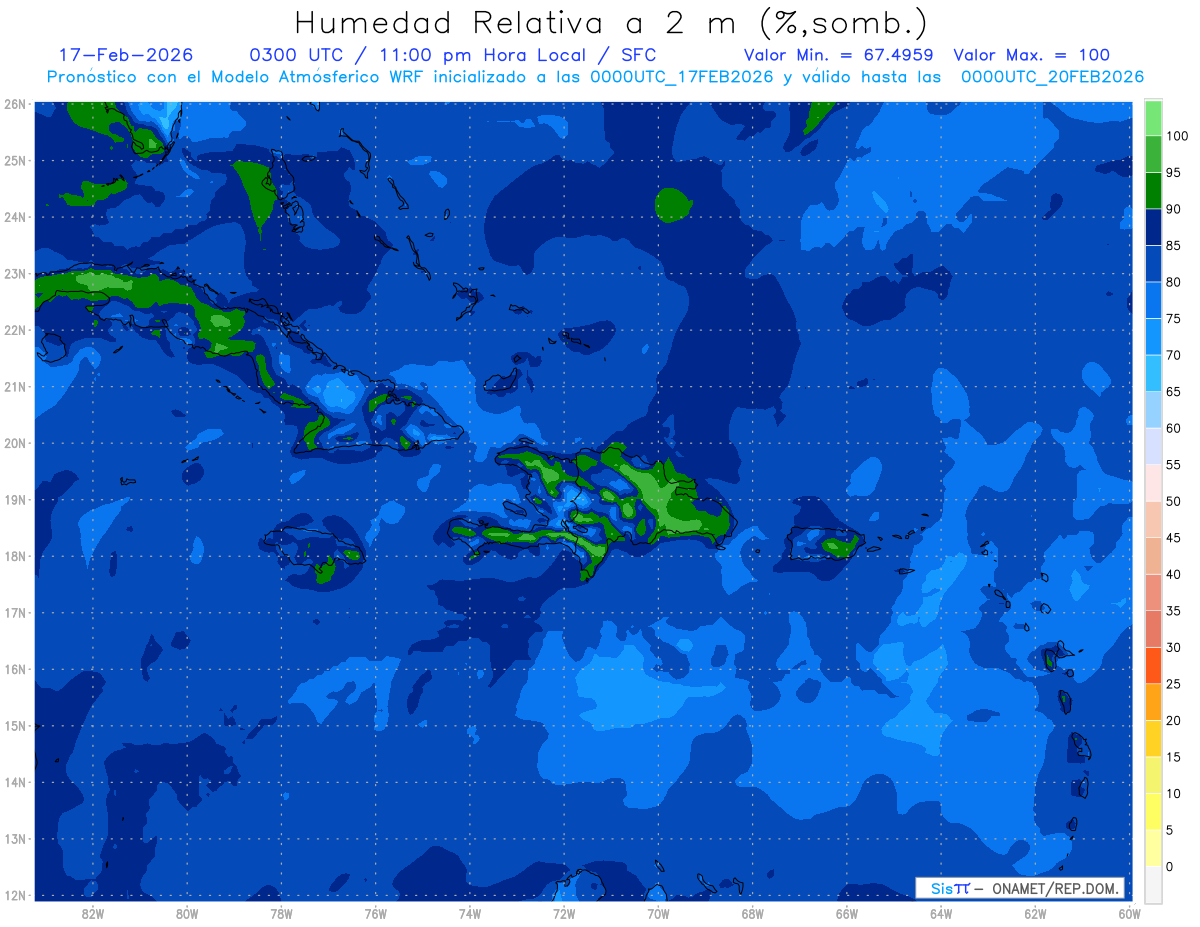Click the longitude label "66W"
The height and width of the screenshot is (927, 1200).
(846, 912)
